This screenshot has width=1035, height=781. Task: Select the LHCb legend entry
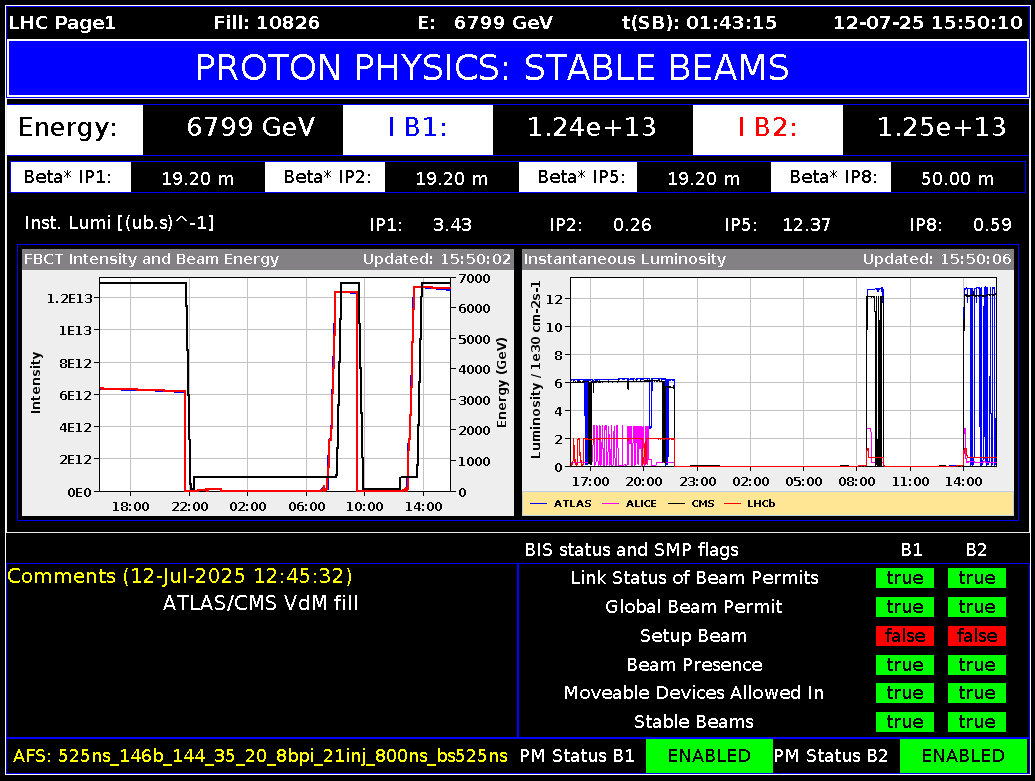click(x=760, y=504)
